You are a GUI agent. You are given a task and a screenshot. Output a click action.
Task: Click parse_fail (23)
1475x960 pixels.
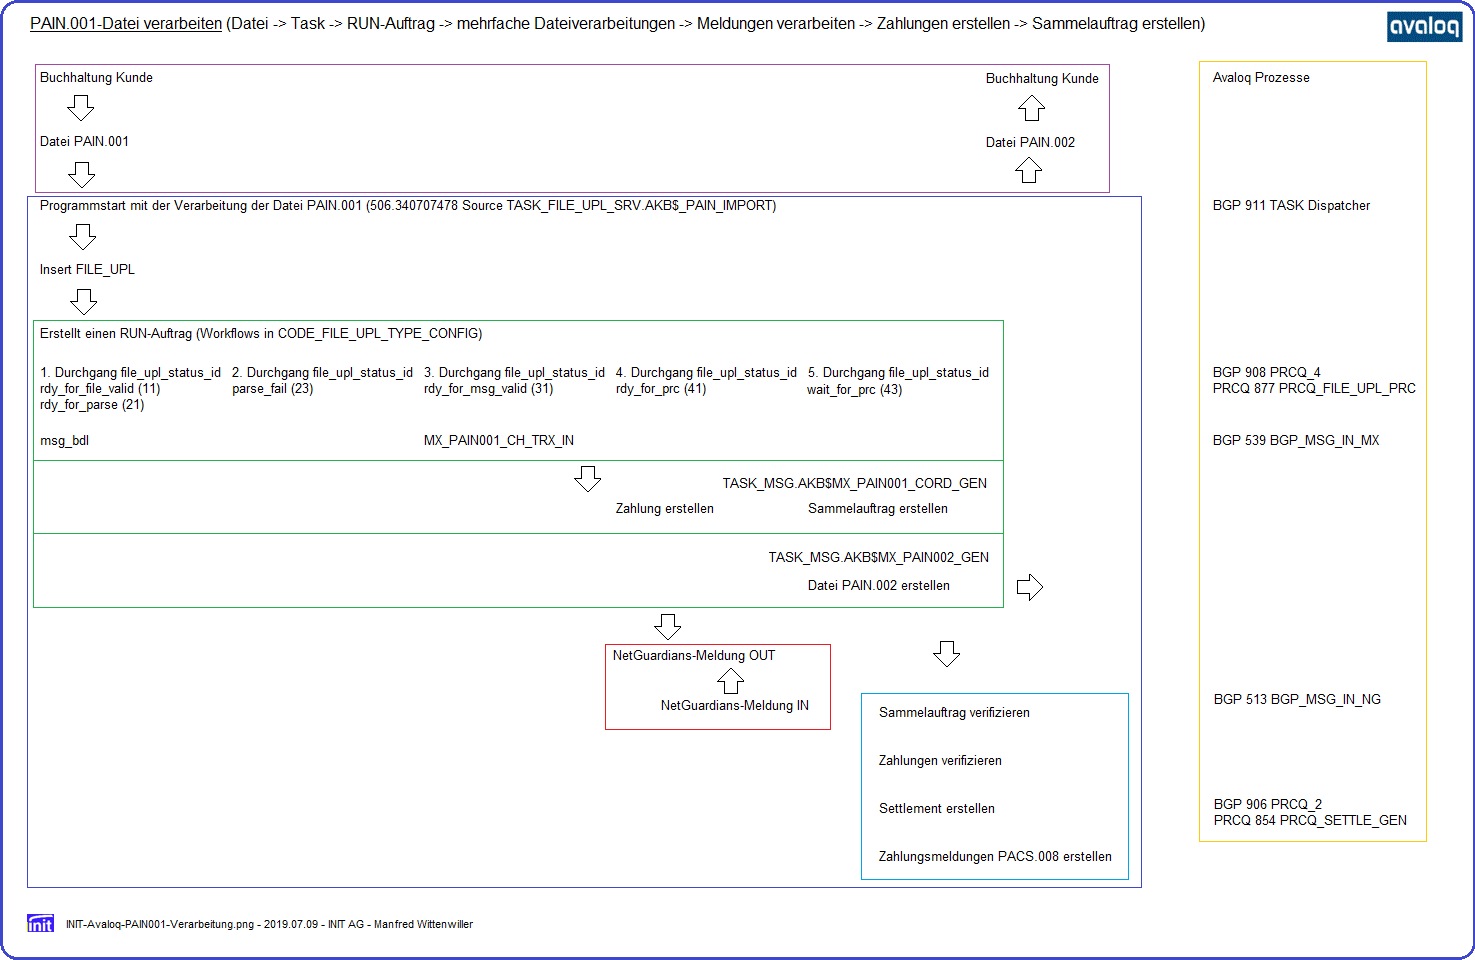(273, 388)
